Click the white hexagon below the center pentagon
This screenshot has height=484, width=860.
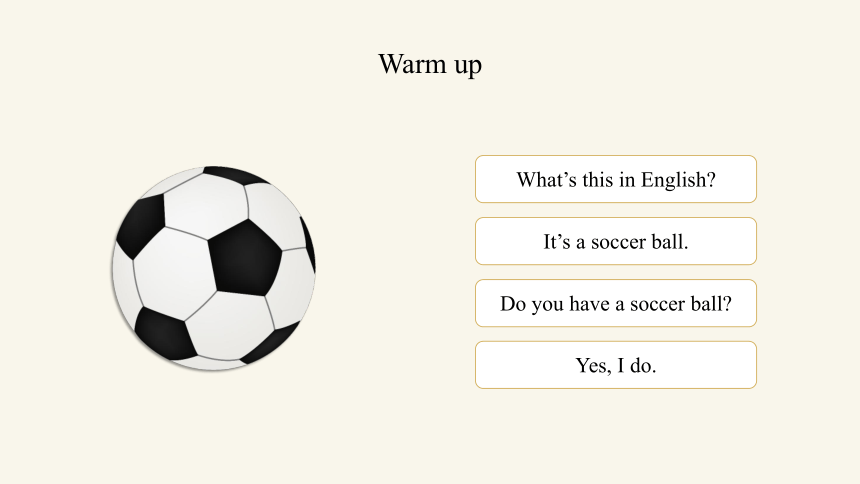click(229, 326)
